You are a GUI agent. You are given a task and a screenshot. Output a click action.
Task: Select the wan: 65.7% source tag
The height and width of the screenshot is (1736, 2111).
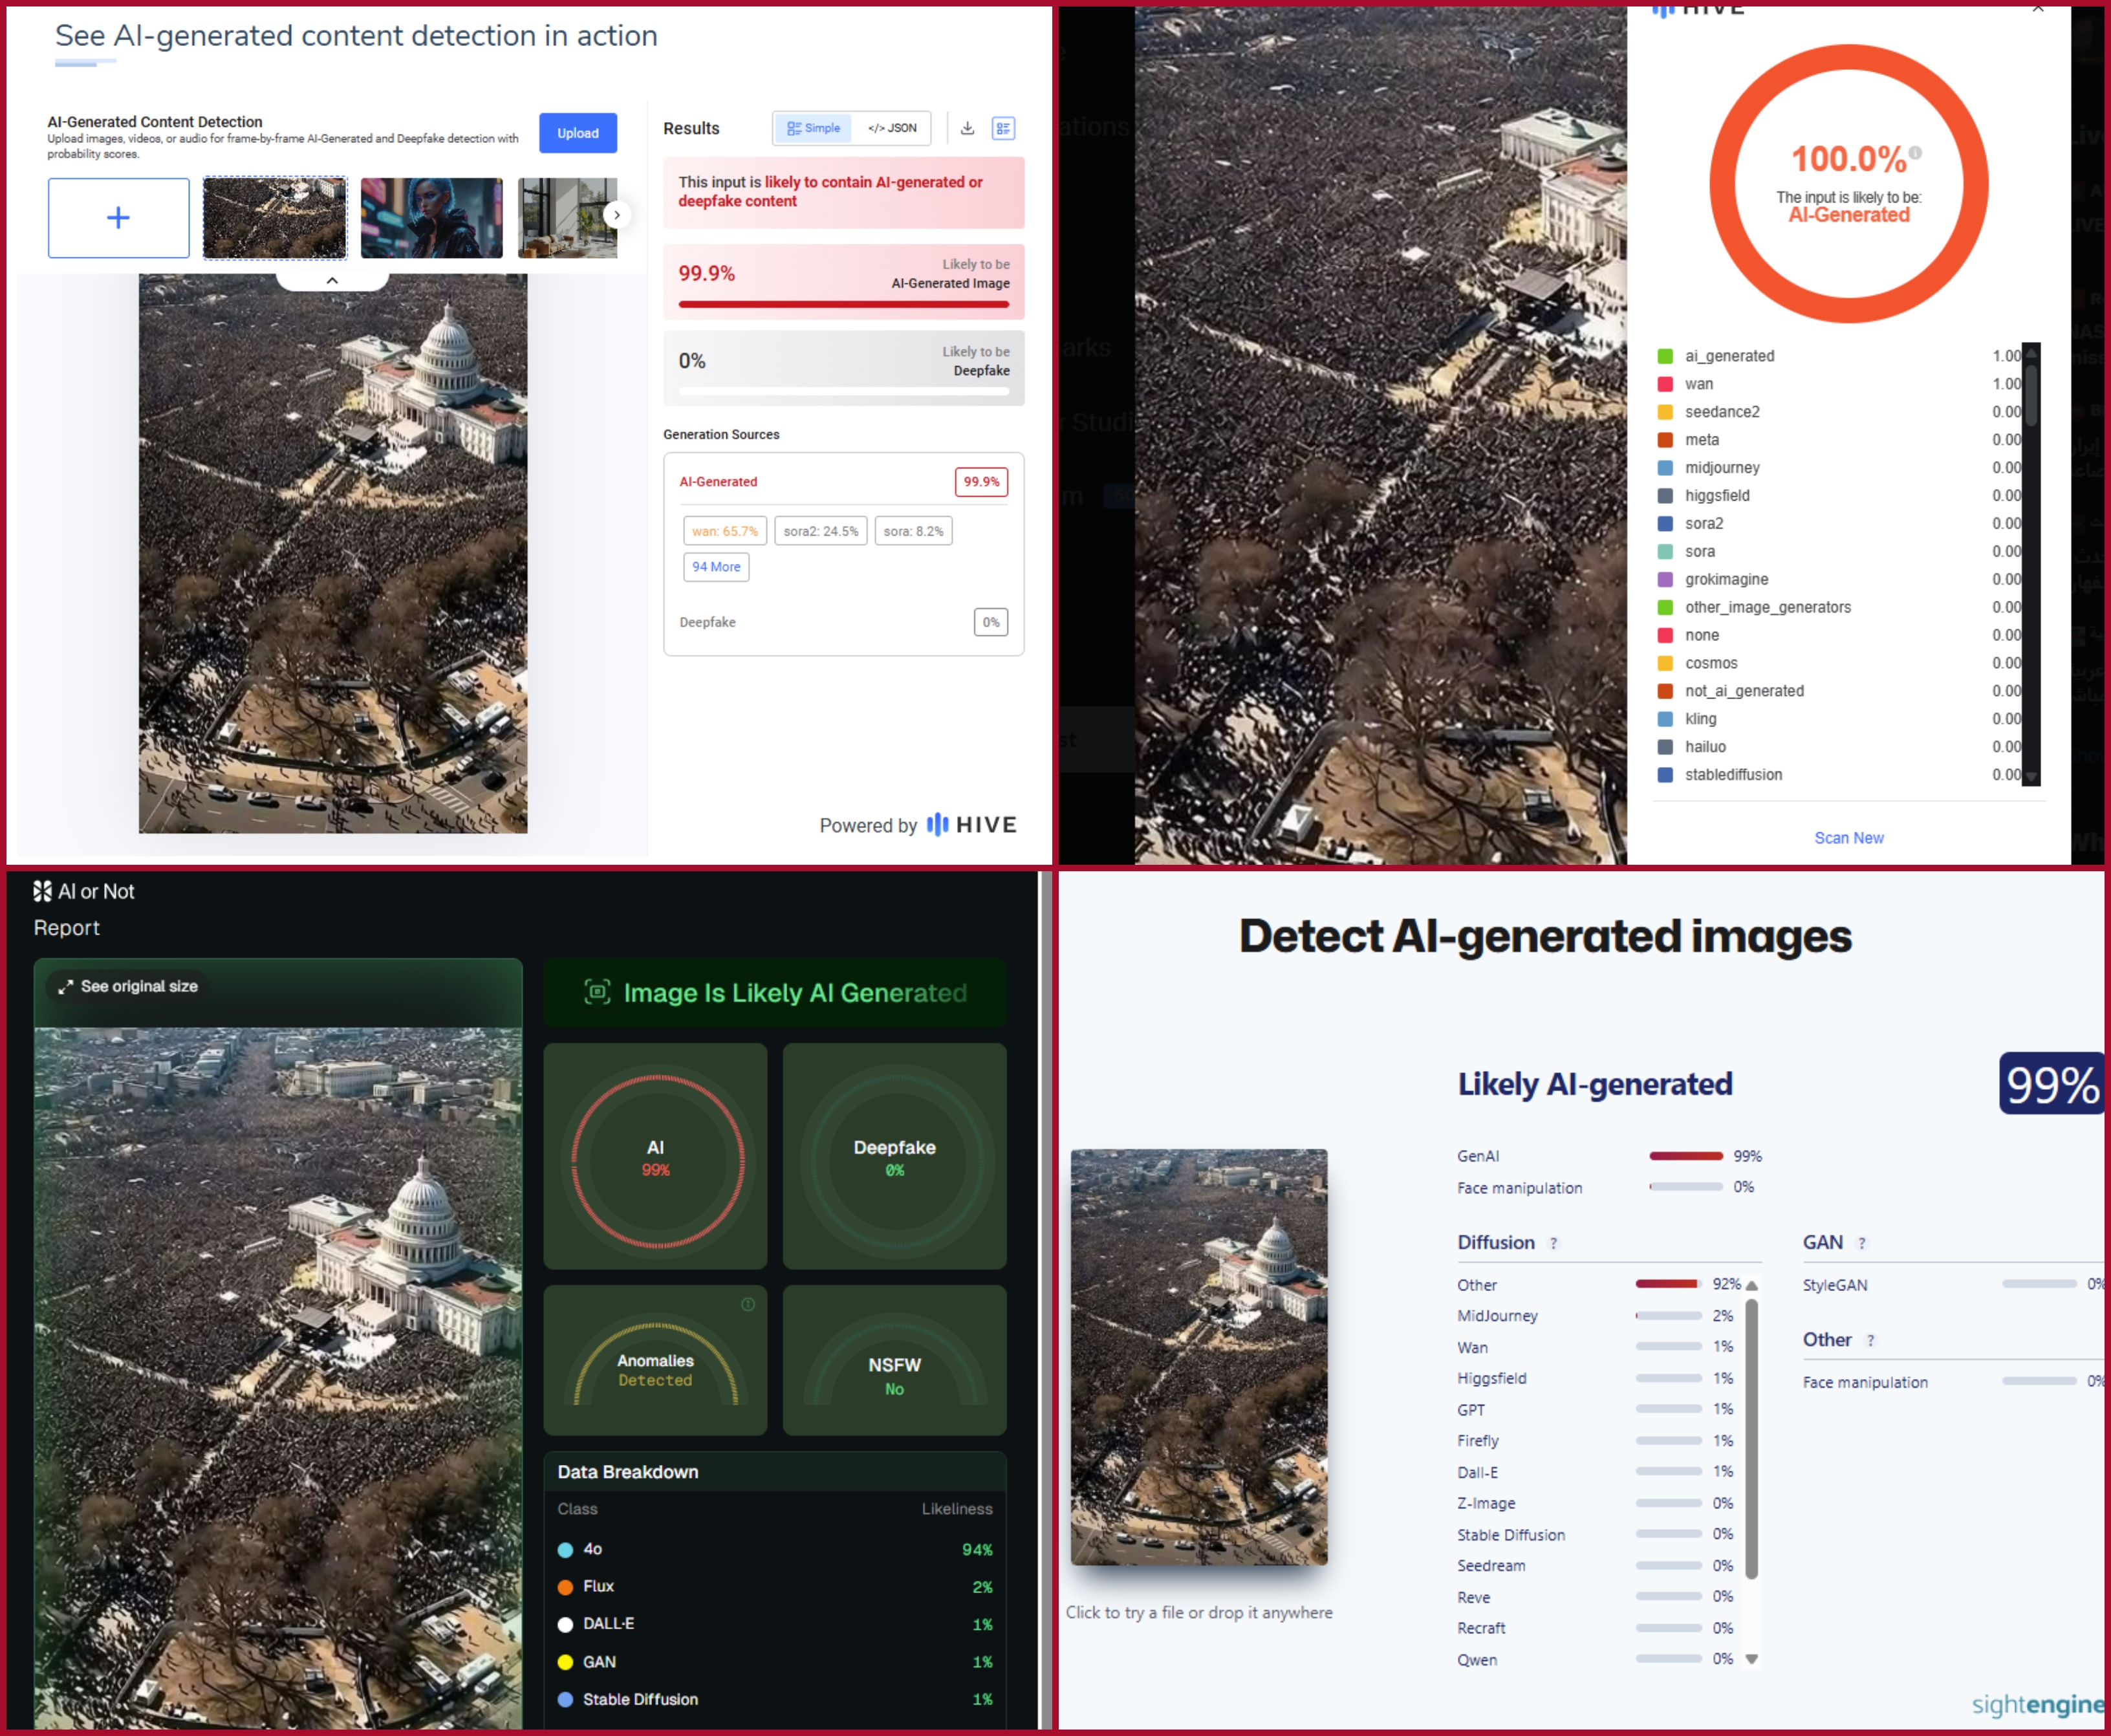click(x=724, y=531)
